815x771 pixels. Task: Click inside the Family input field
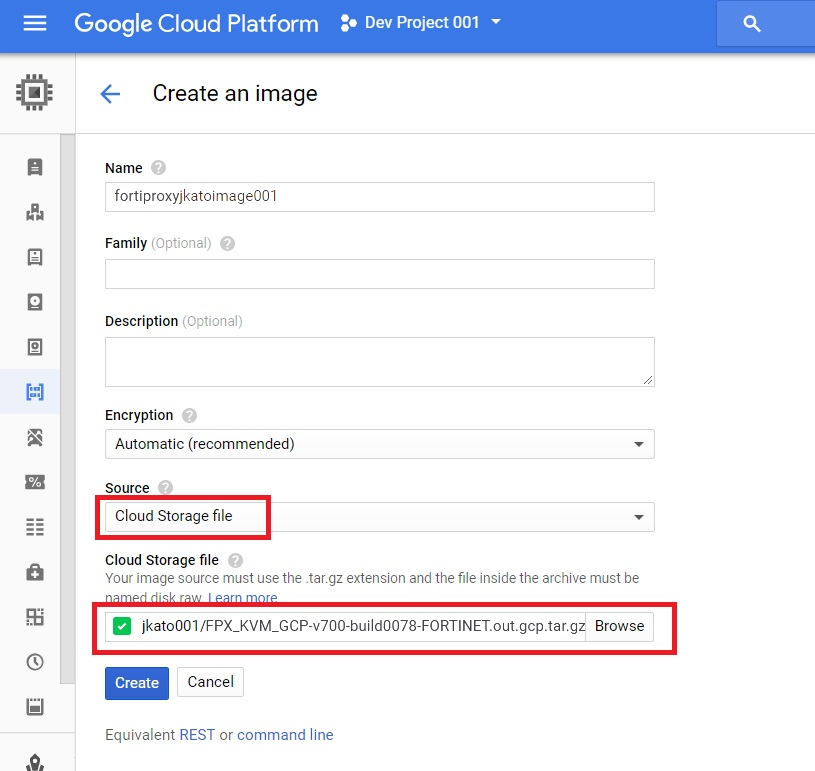point(378,273)
